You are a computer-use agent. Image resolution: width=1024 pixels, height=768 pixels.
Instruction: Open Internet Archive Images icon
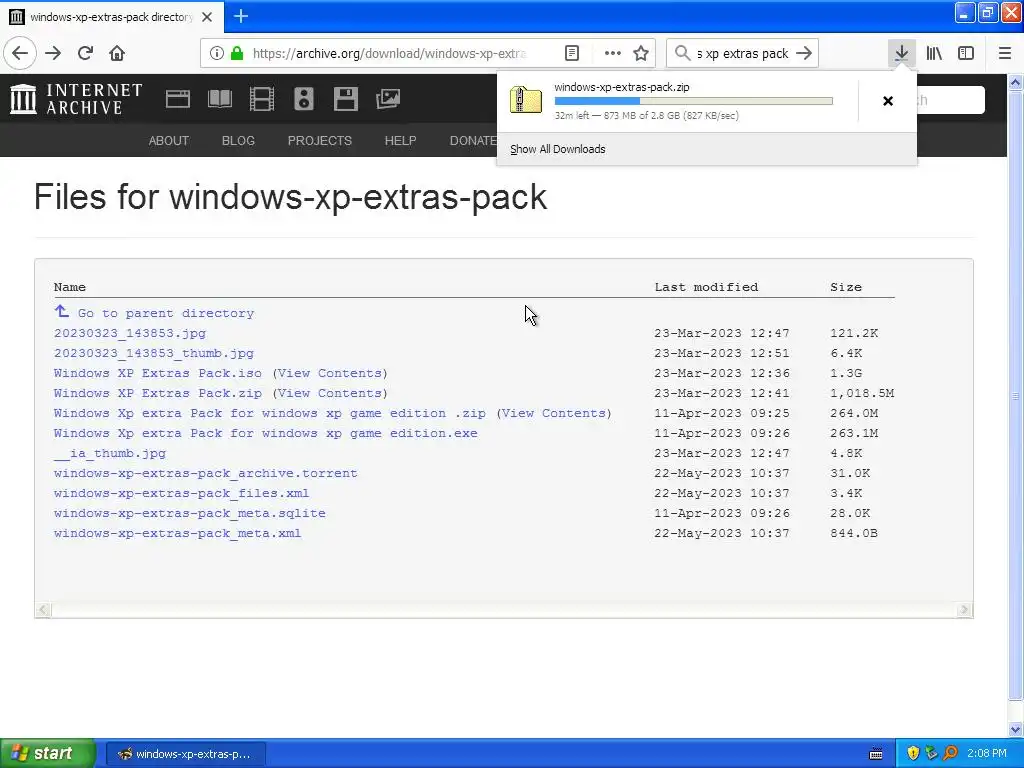[388, 99]
